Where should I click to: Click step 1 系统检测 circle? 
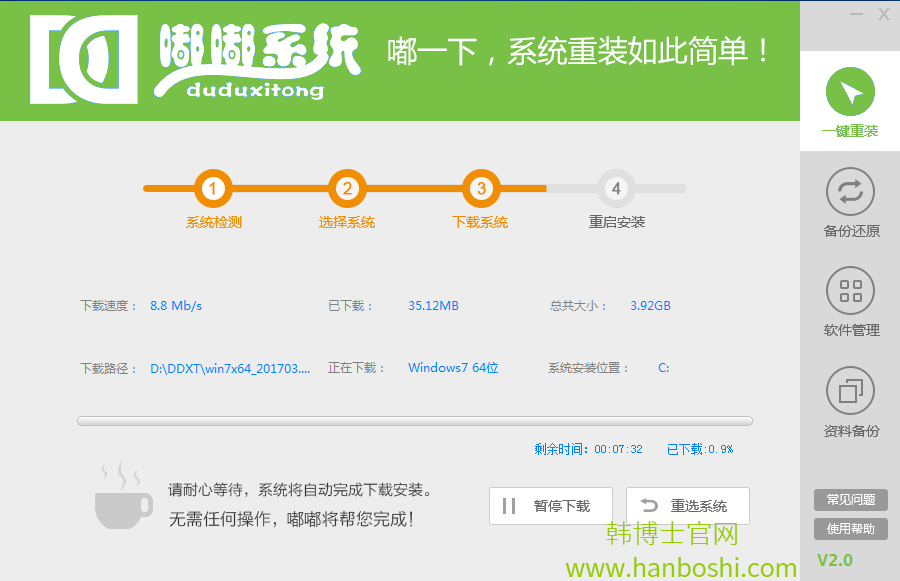click(x=213, y=188)
